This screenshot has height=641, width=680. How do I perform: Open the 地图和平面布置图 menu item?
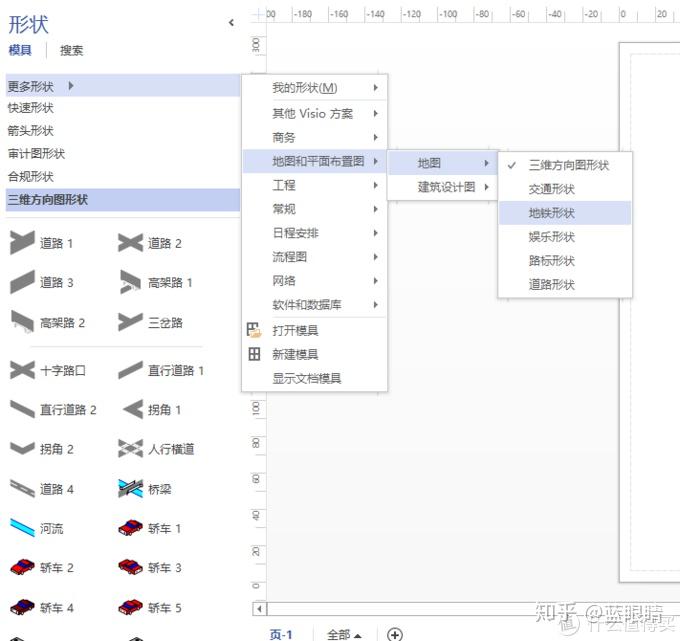click(314, 161)
